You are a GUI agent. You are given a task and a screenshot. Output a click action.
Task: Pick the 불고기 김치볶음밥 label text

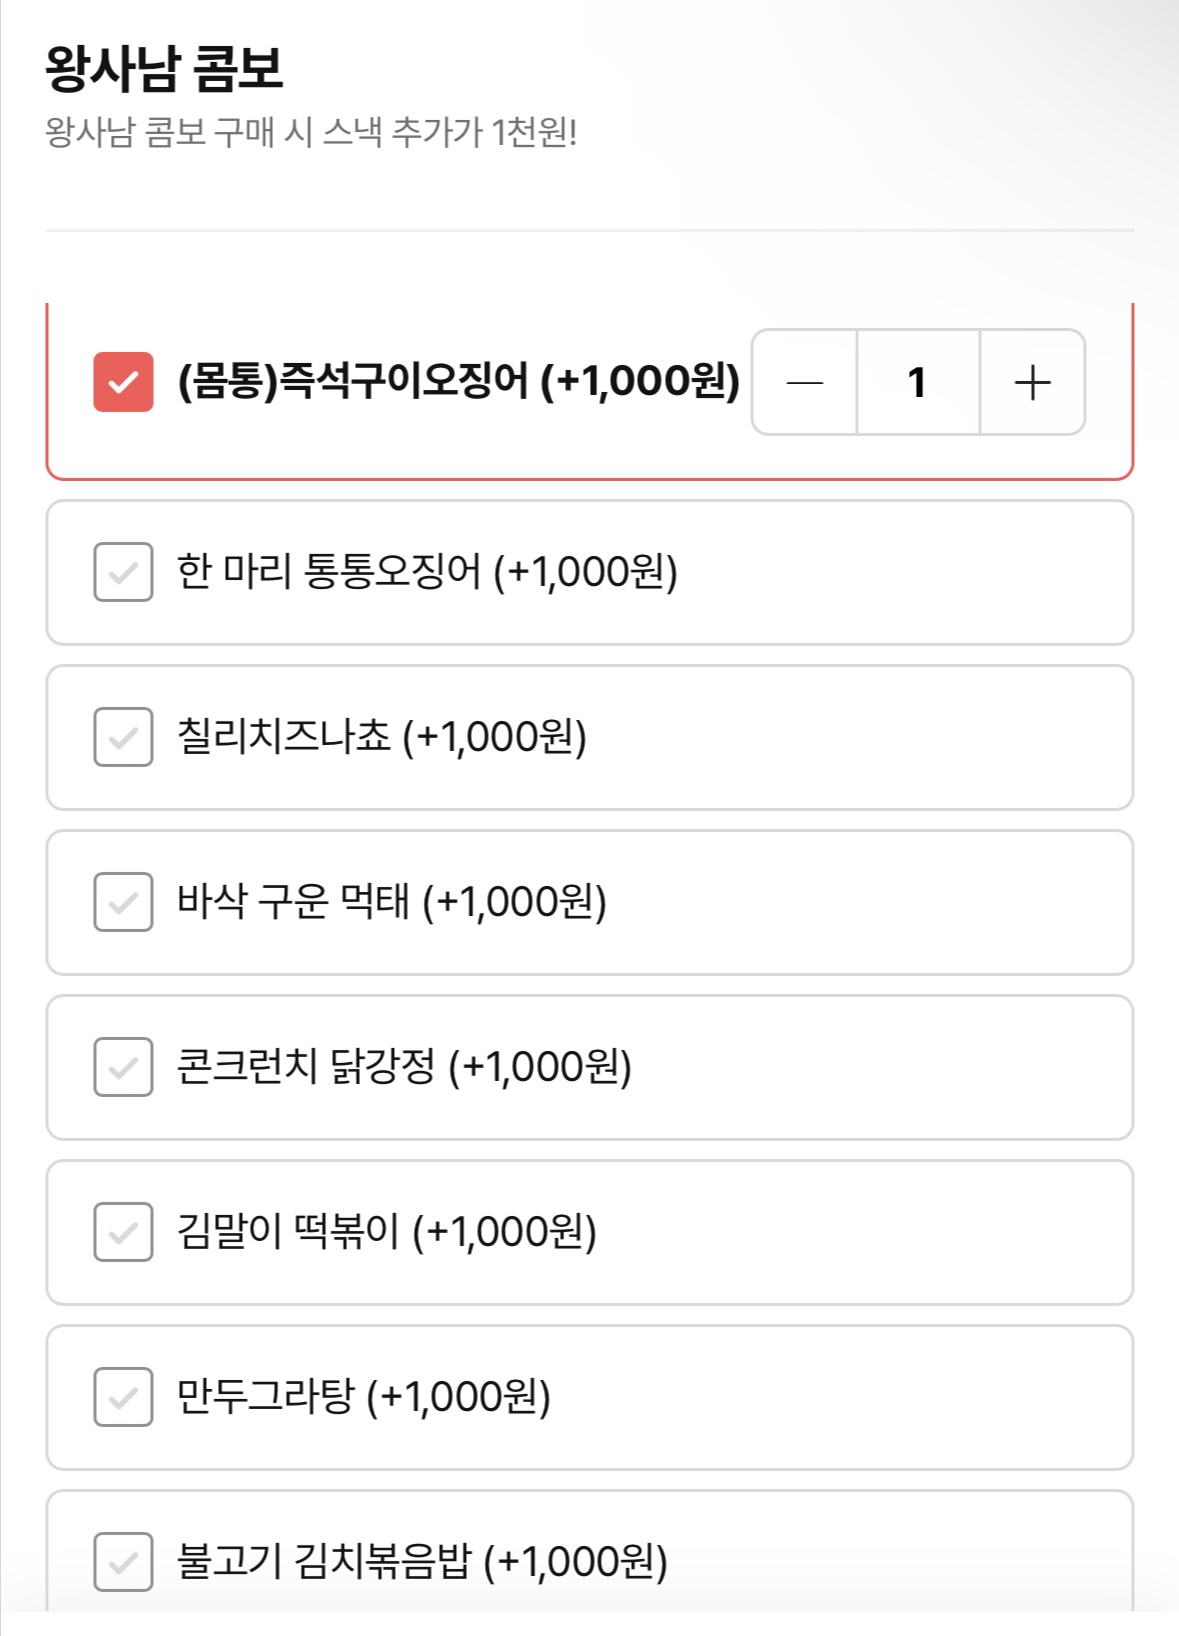click(x=422, y=1562)
